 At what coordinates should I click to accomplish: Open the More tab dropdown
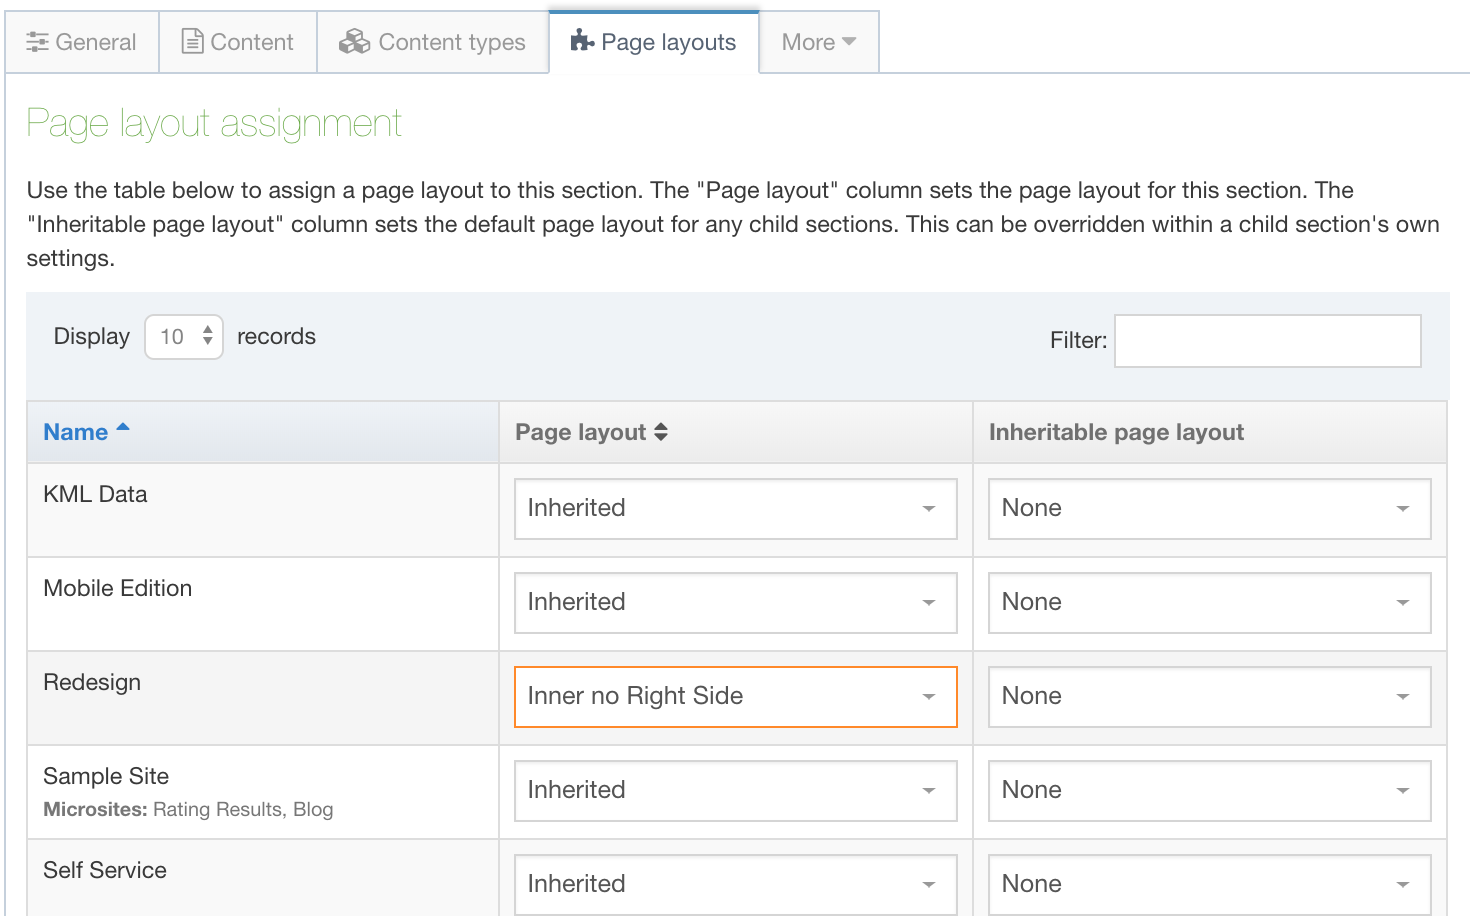[x=818, y=42]
